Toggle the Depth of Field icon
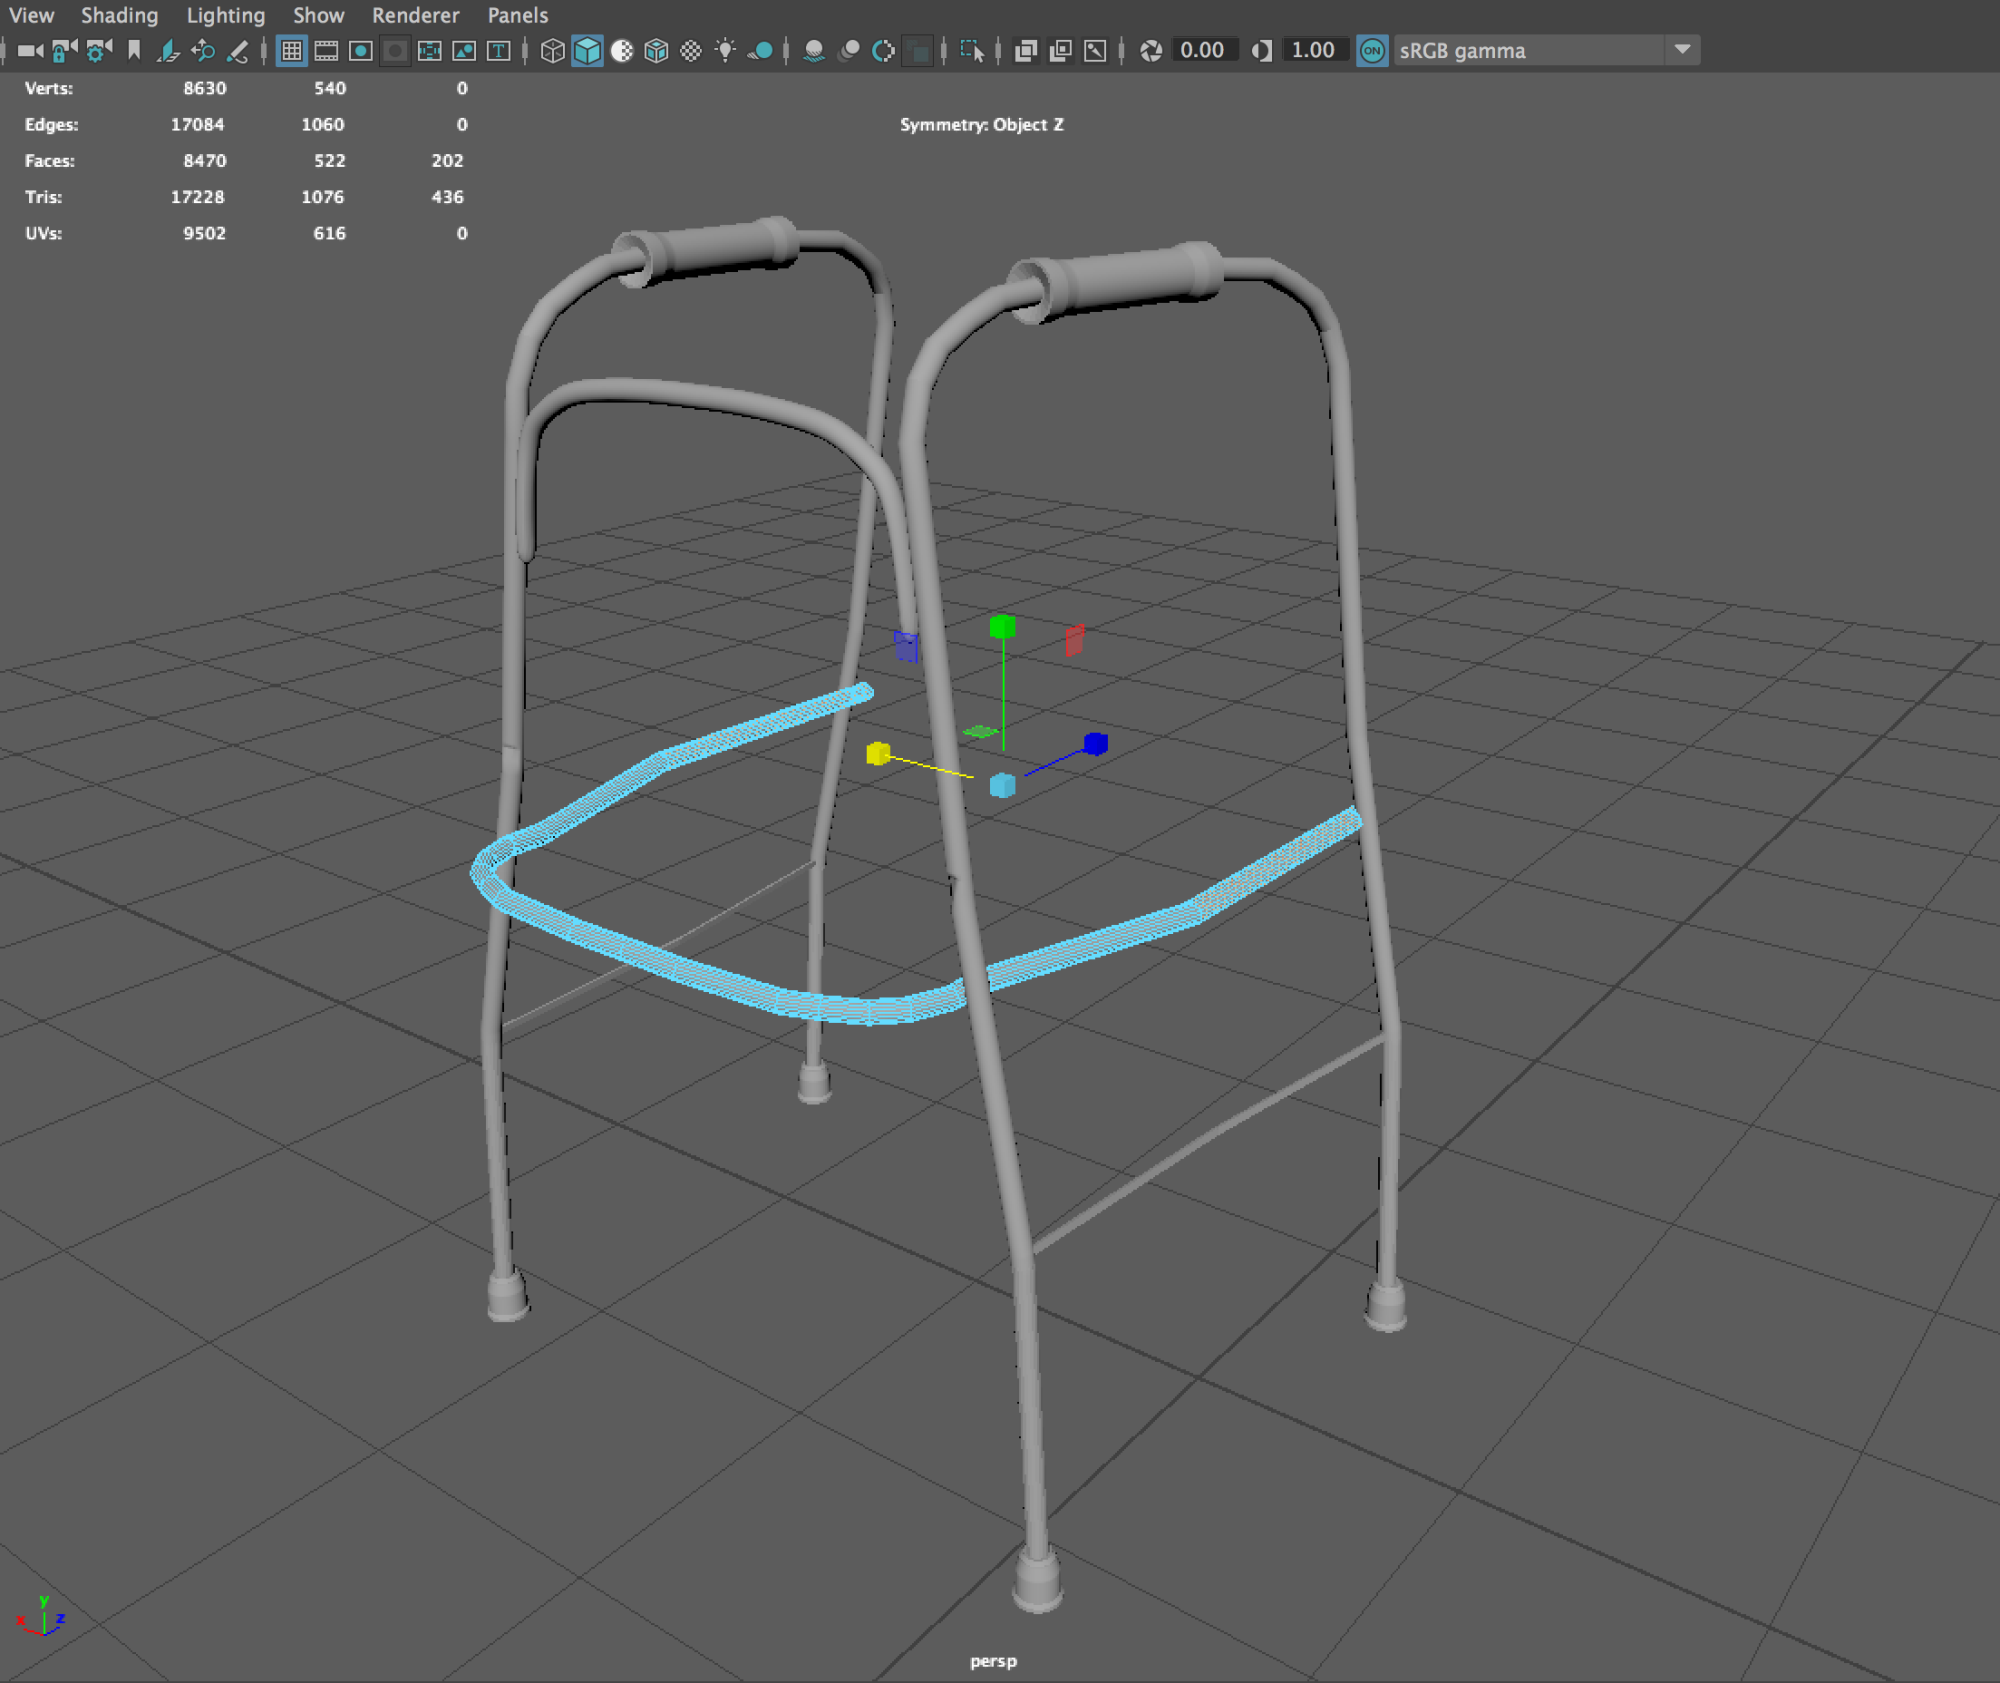The height and width of the screenshot is (1683, 2000). click(918, 50)
